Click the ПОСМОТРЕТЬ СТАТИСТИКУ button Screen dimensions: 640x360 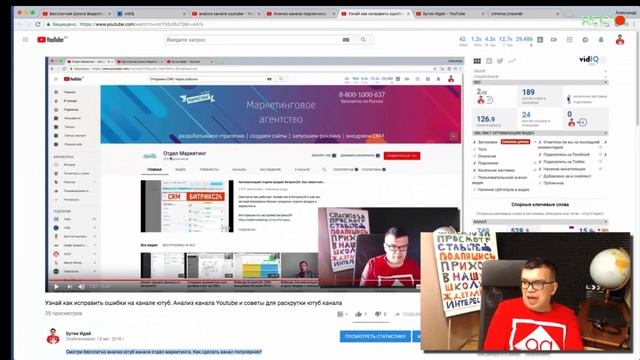375,336
